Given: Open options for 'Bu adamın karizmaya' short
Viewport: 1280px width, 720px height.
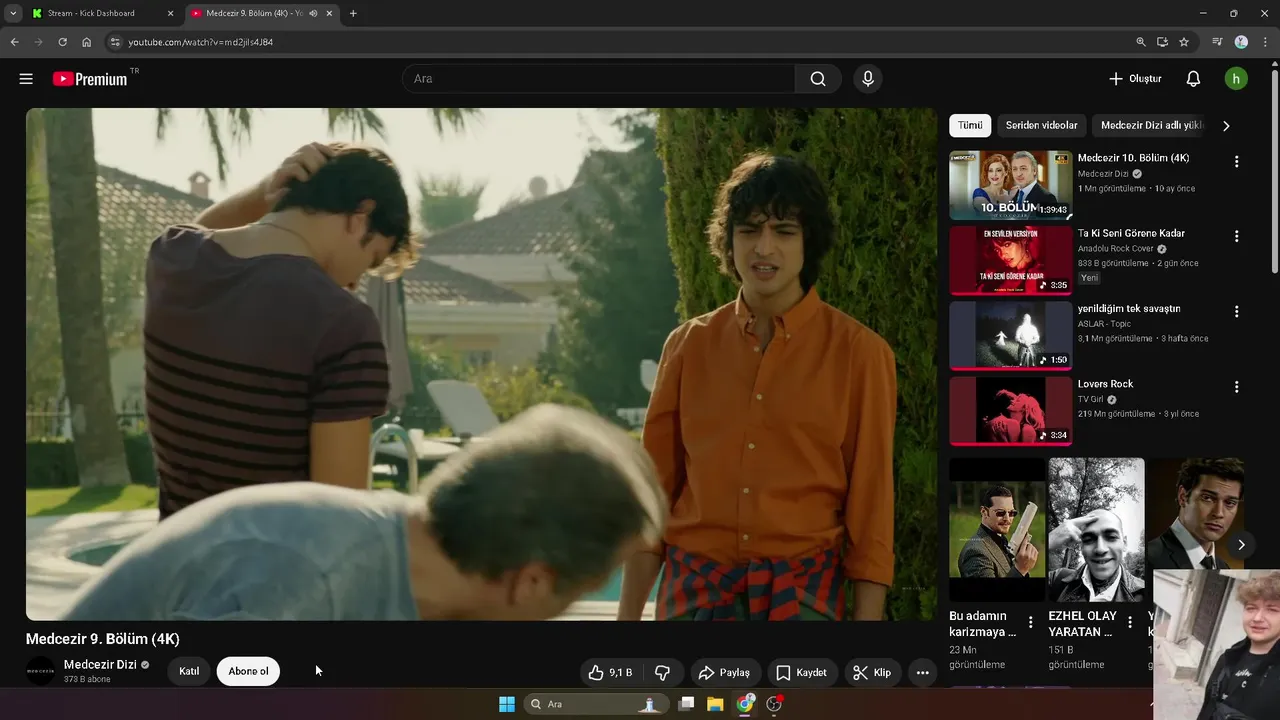Looking at the screenshot, I should (x=1030, y=622).
